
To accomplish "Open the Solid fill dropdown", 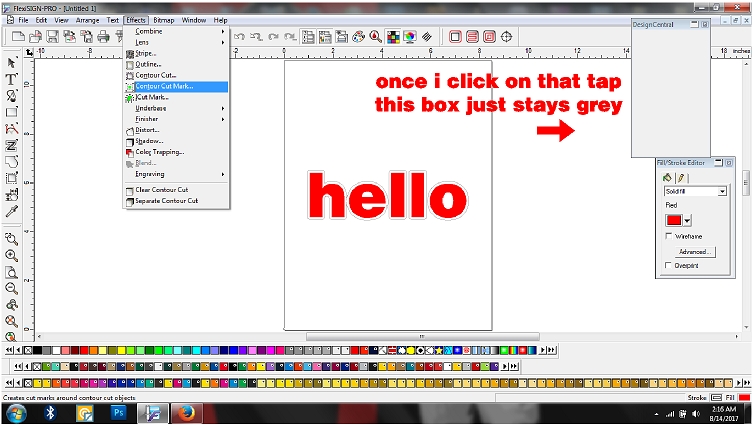I will (x=722, y=191).
